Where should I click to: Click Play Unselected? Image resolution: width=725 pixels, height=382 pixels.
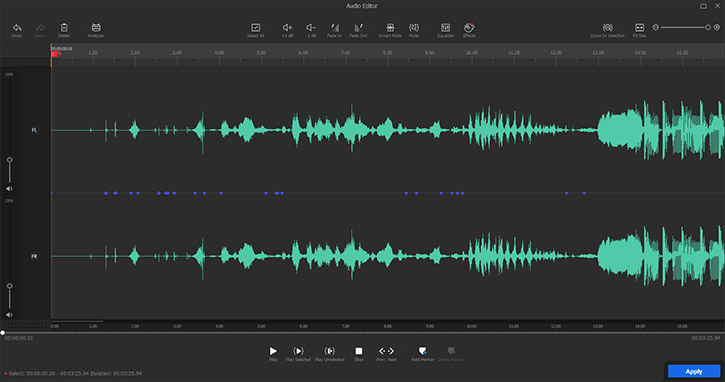(329, 351)
